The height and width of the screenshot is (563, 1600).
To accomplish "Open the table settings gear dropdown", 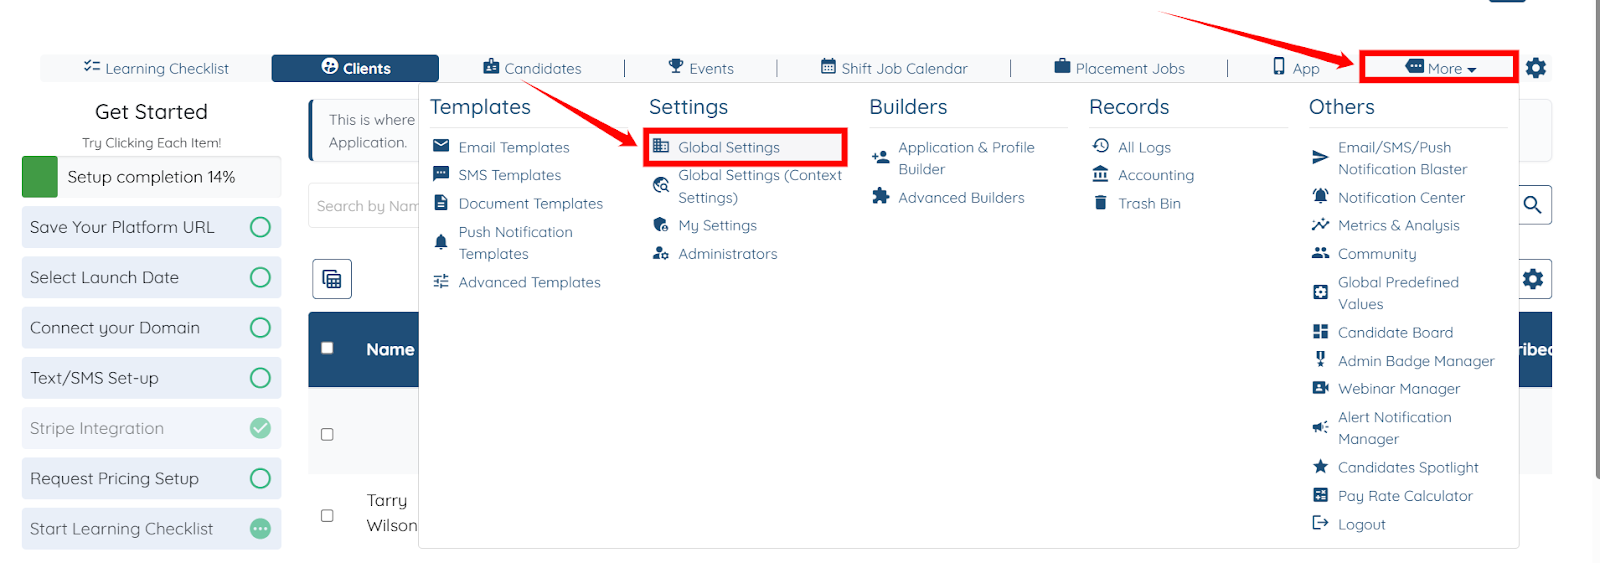I will (x=1532, y=279).
